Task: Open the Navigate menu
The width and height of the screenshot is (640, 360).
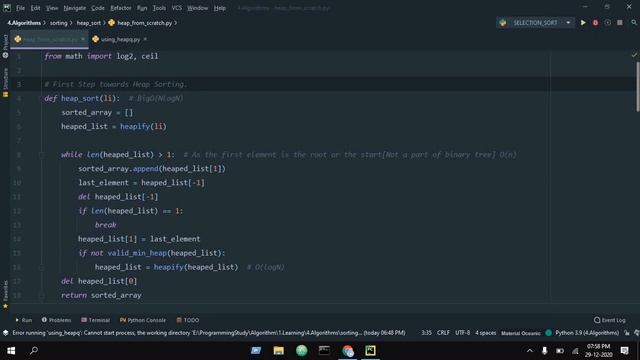Action: click(x=75, y=8)
